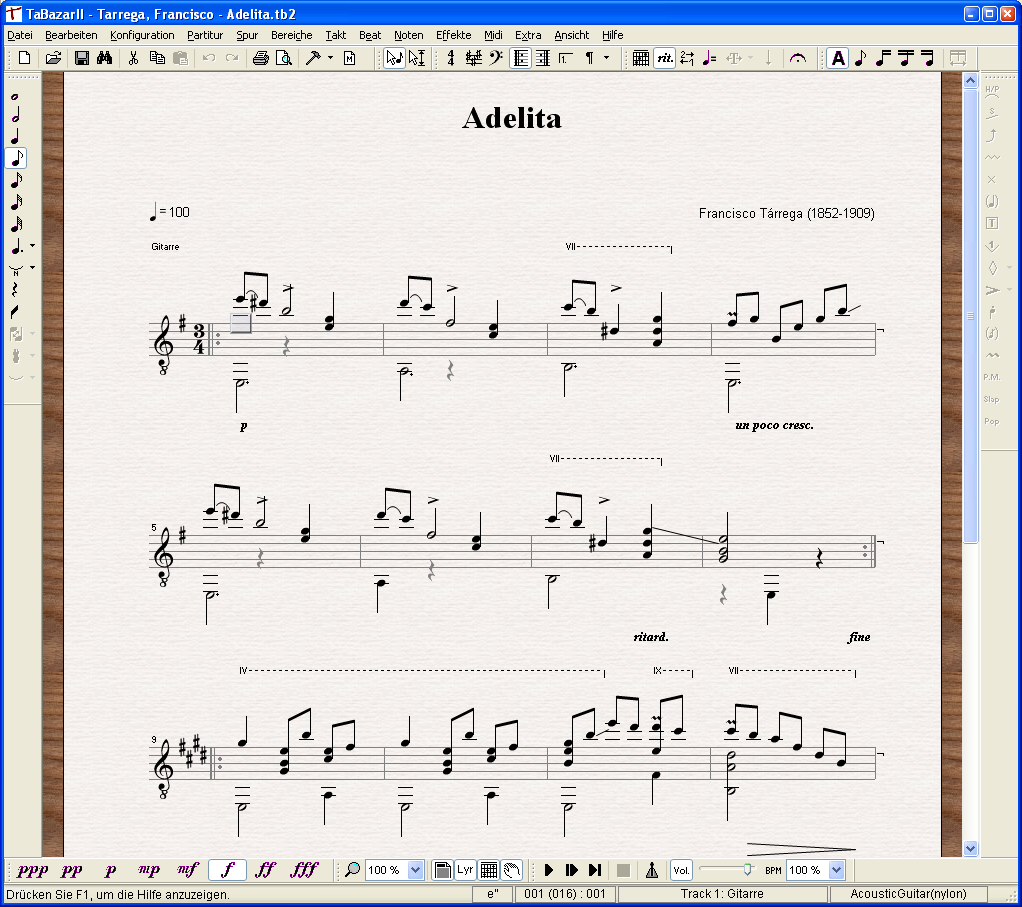Click the binoculars search icon
The height and width of the screenshot is (907, 1022).
click(x=104, y=58)
